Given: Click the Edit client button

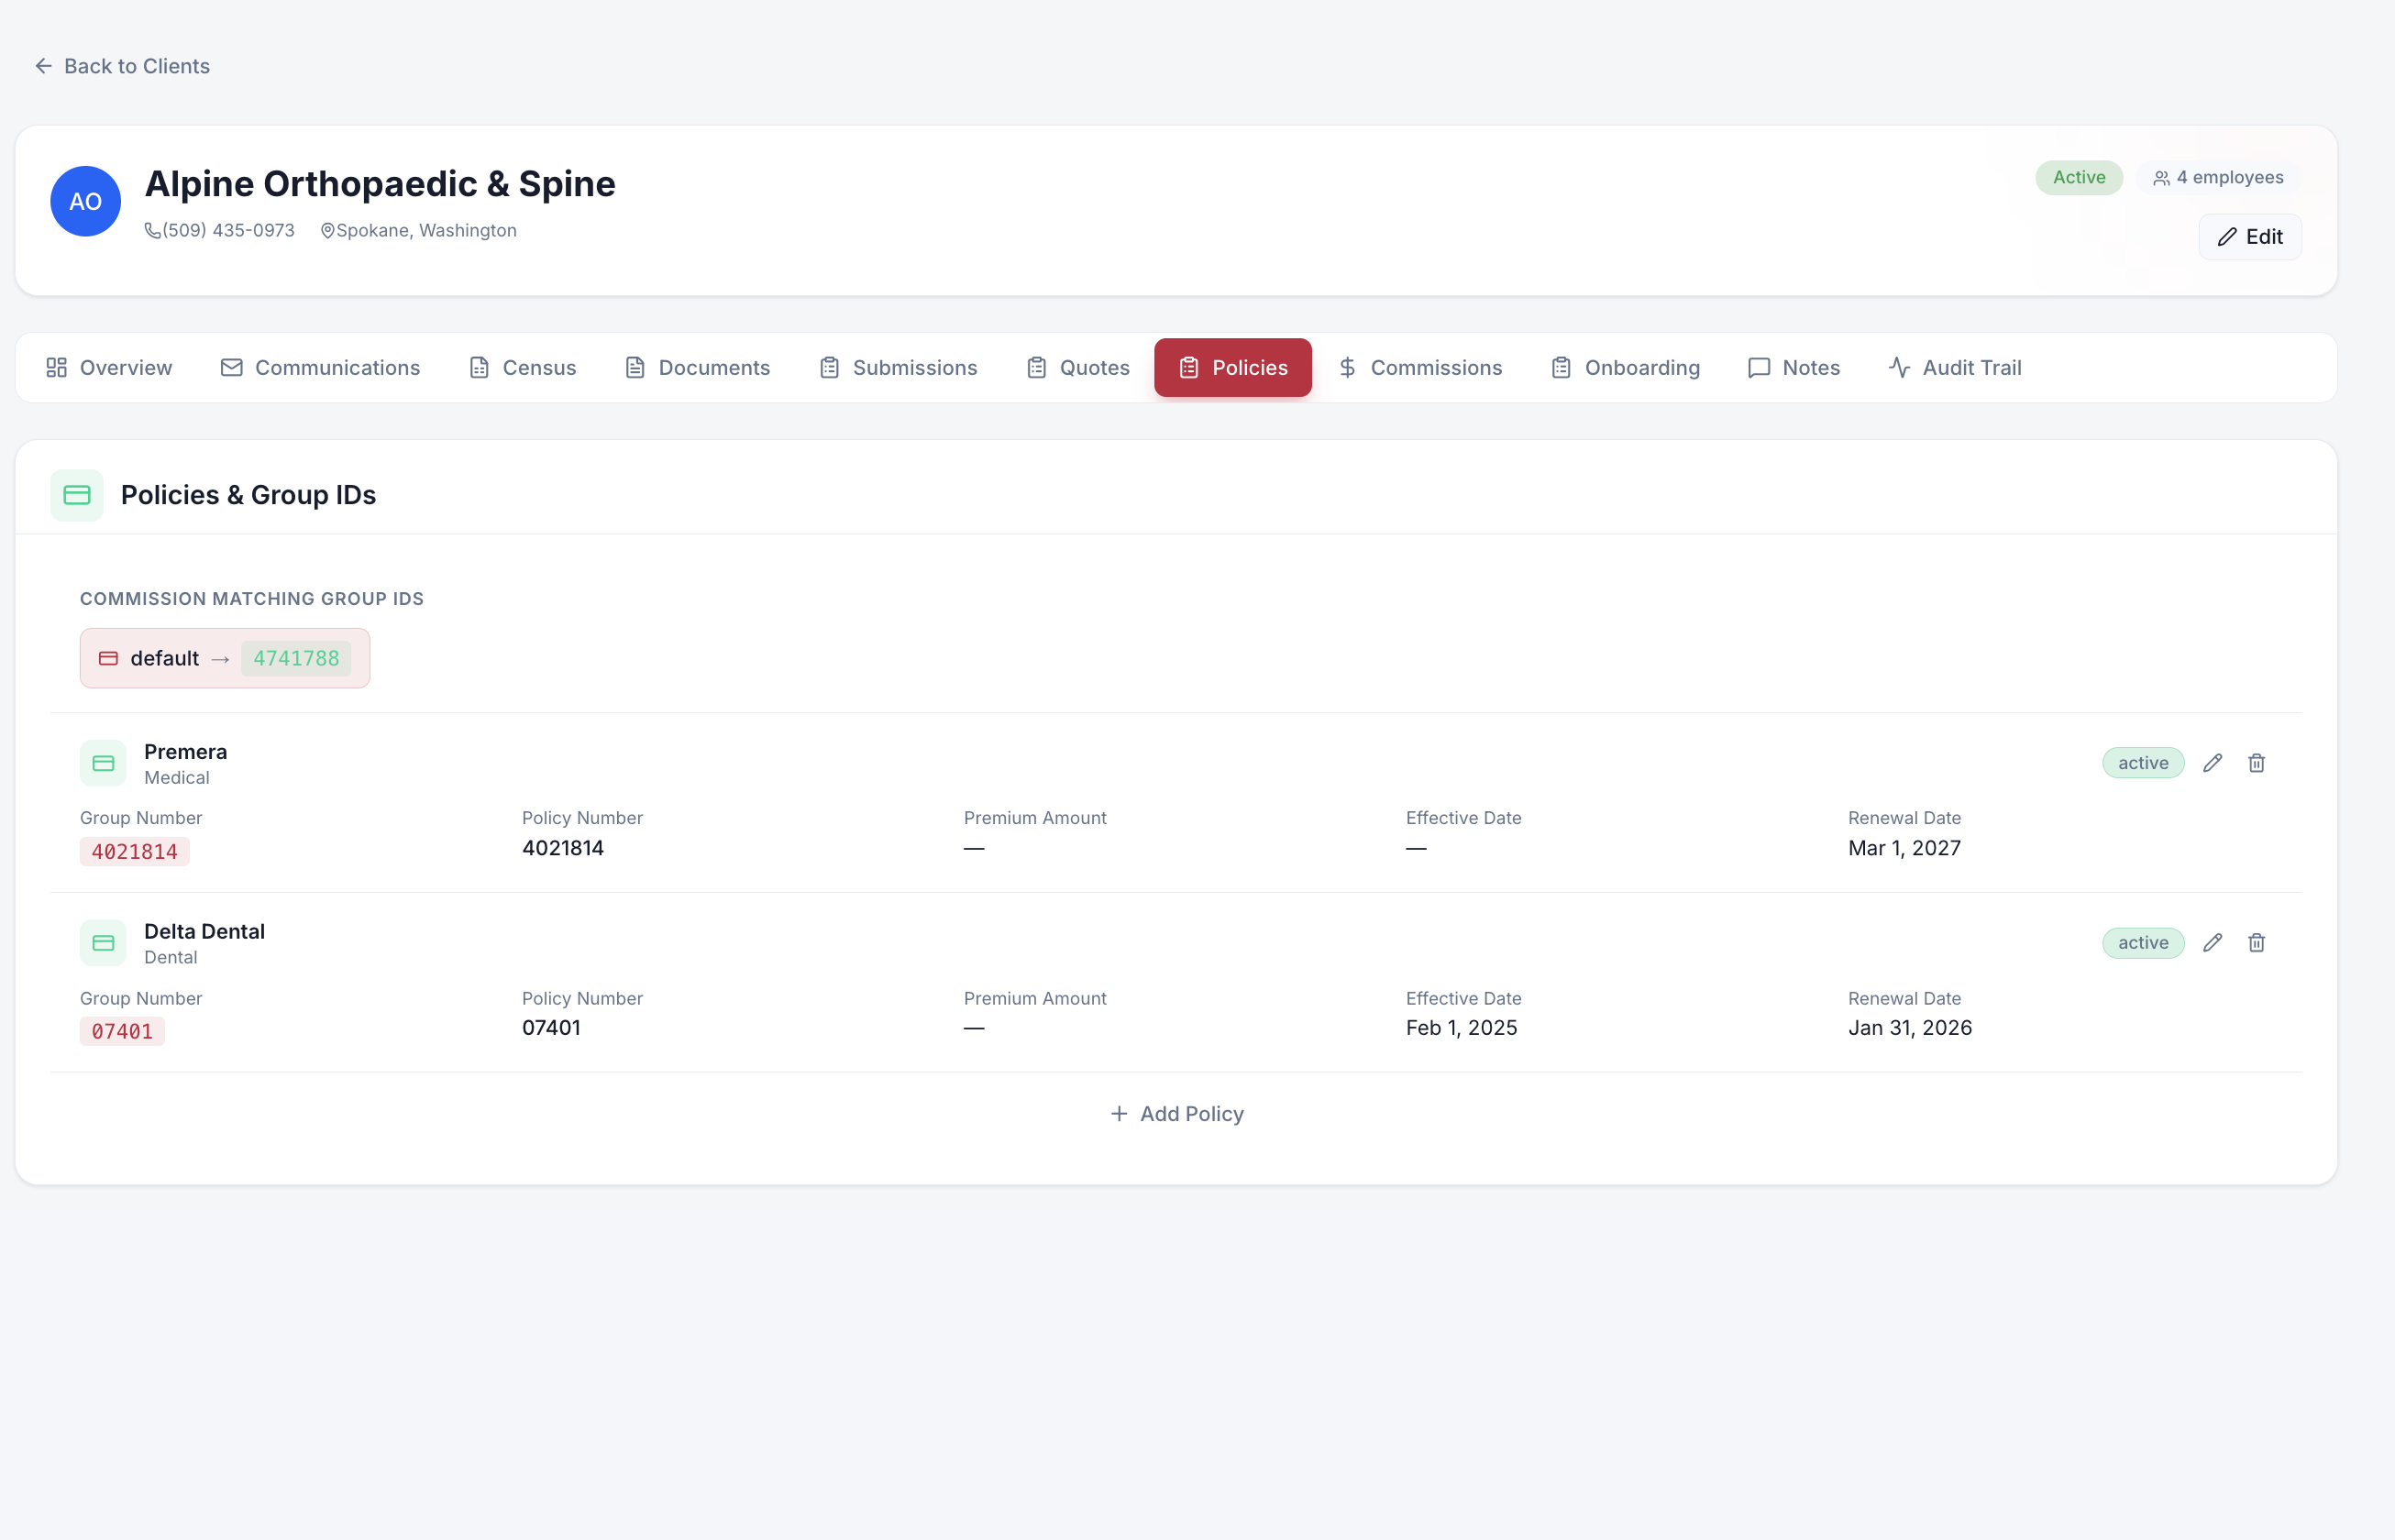Looking at the screenshot, I should 2249,237.
